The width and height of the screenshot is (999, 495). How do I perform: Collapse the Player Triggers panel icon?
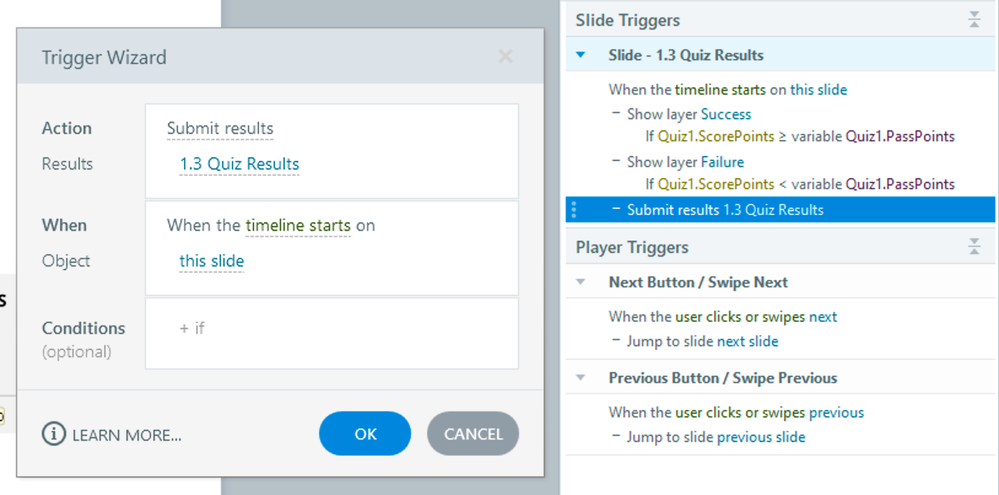coord(974,247)
